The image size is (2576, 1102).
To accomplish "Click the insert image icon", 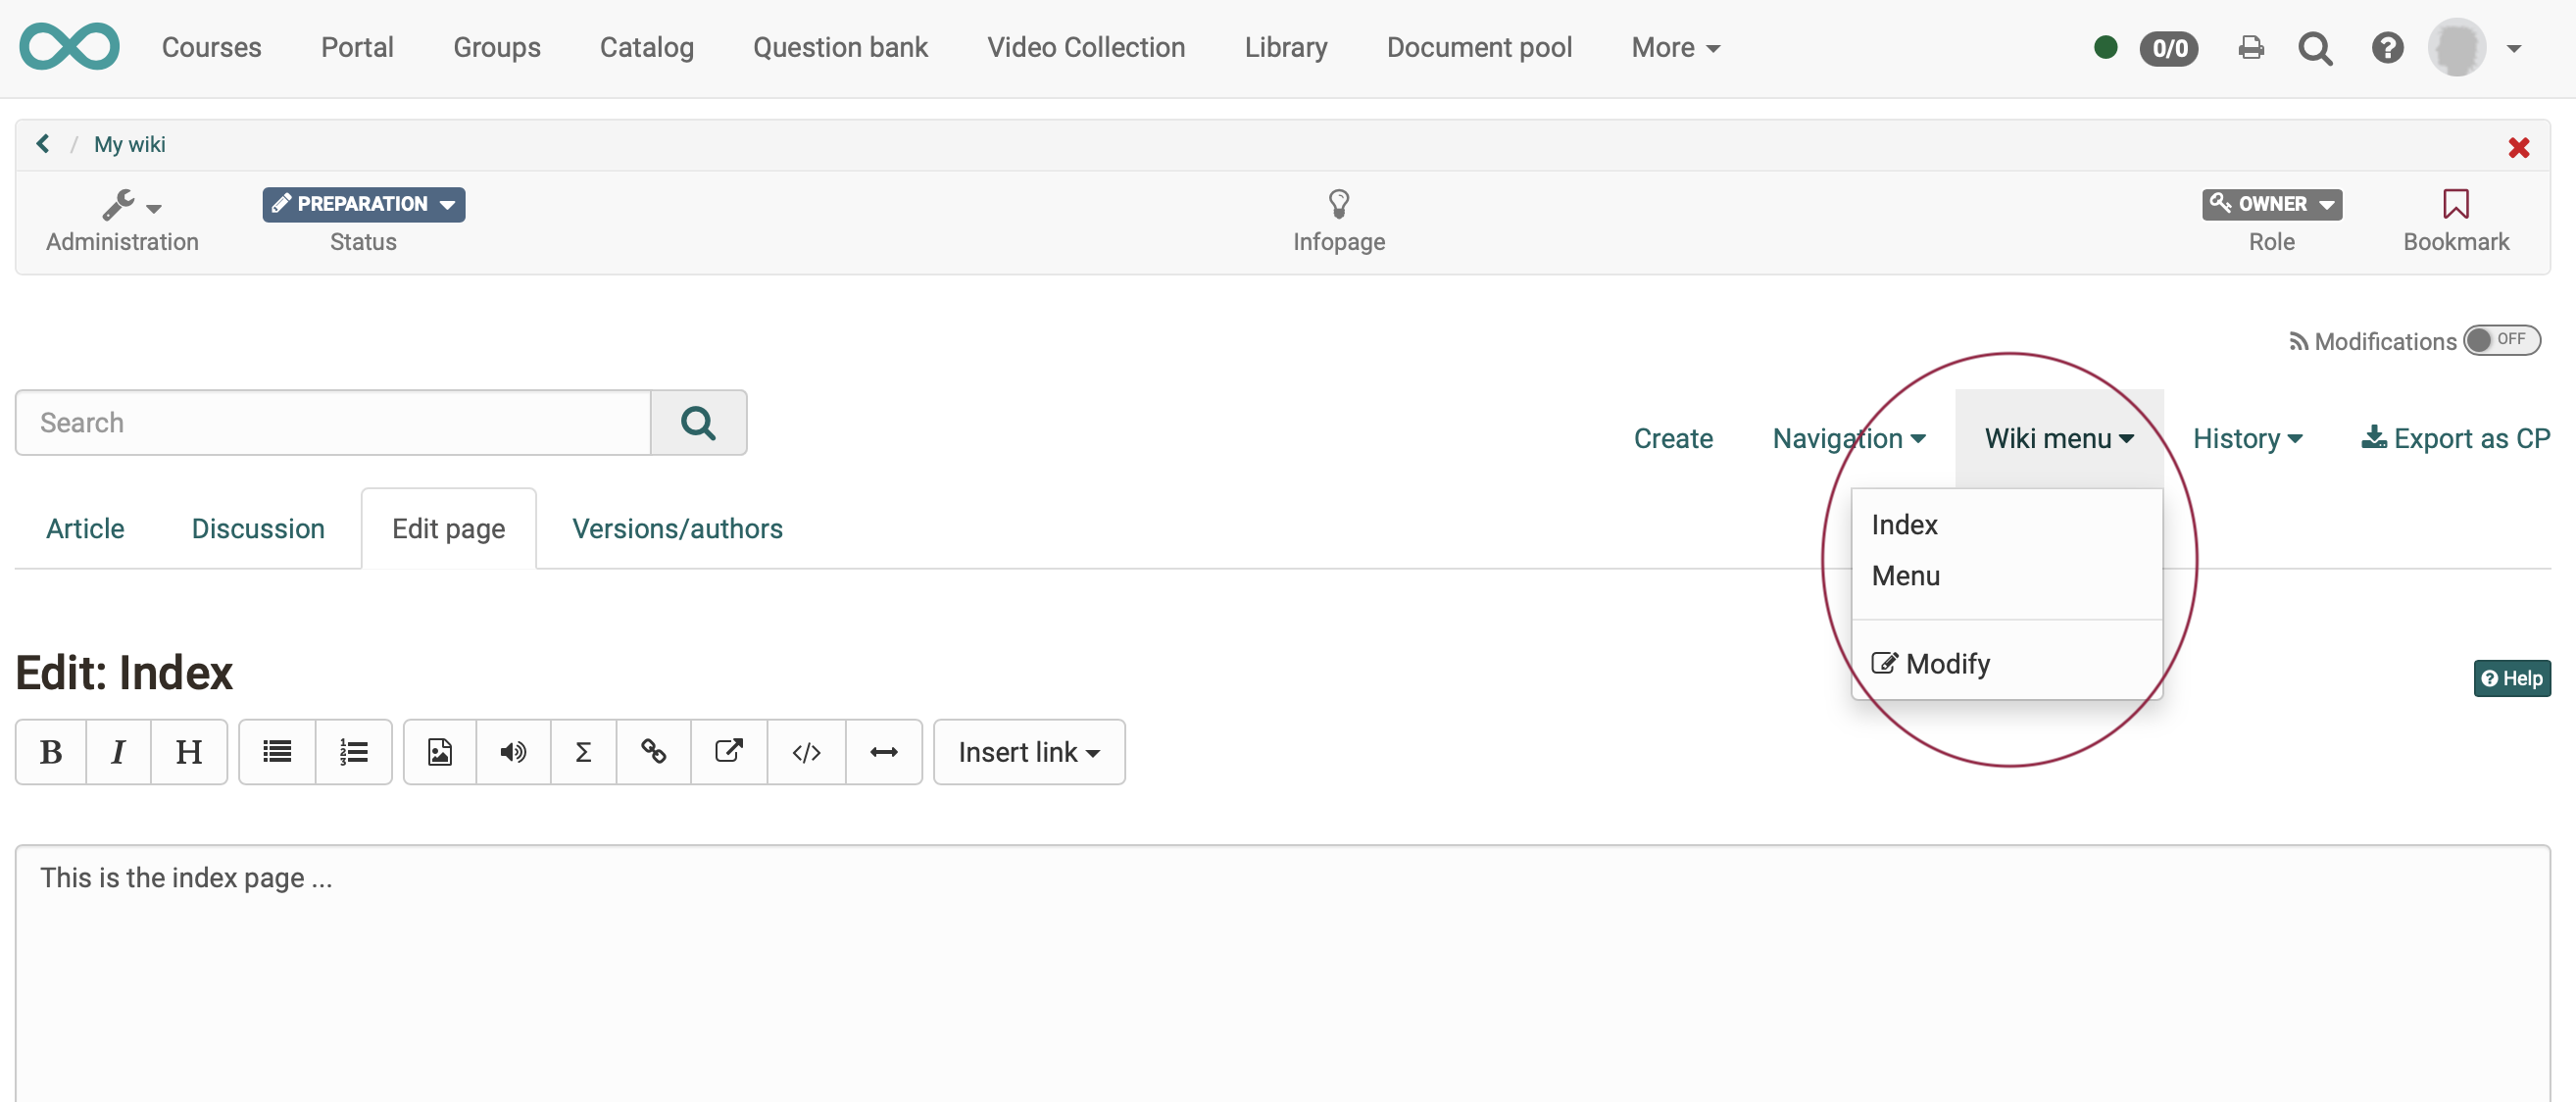I will [x=439, y=752].
